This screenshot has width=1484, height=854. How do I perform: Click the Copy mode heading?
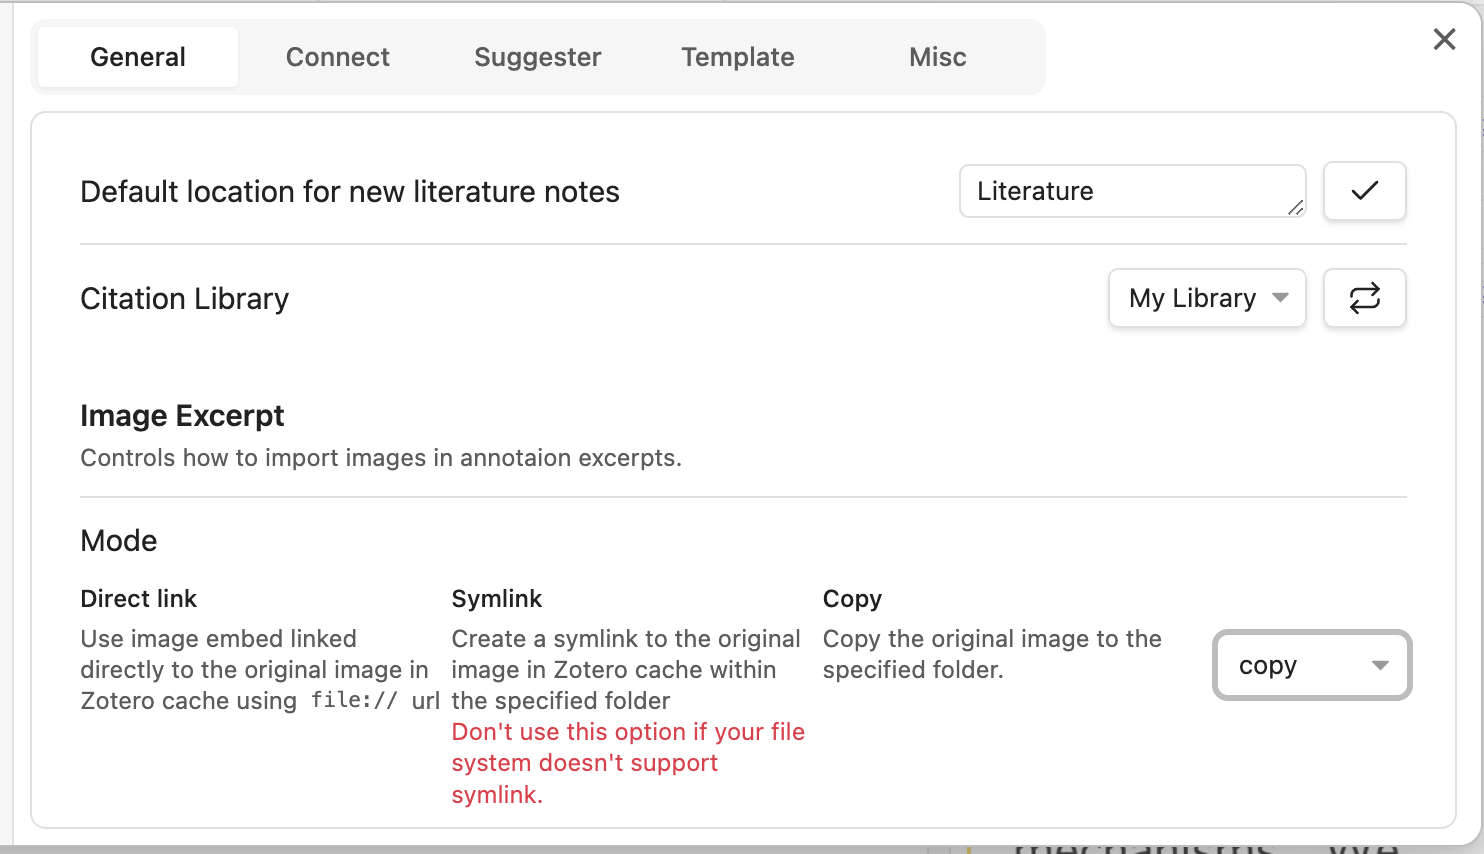tap(852, 598)
